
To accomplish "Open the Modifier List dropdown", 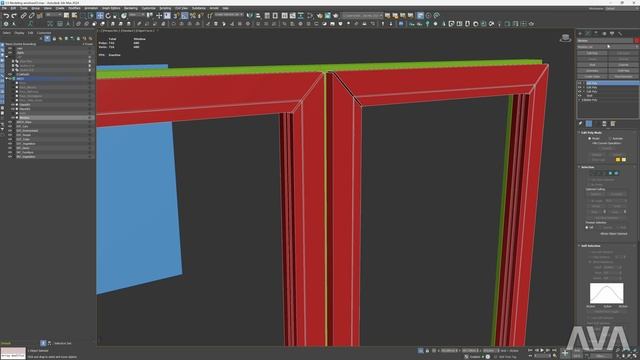I will [608, 47].
